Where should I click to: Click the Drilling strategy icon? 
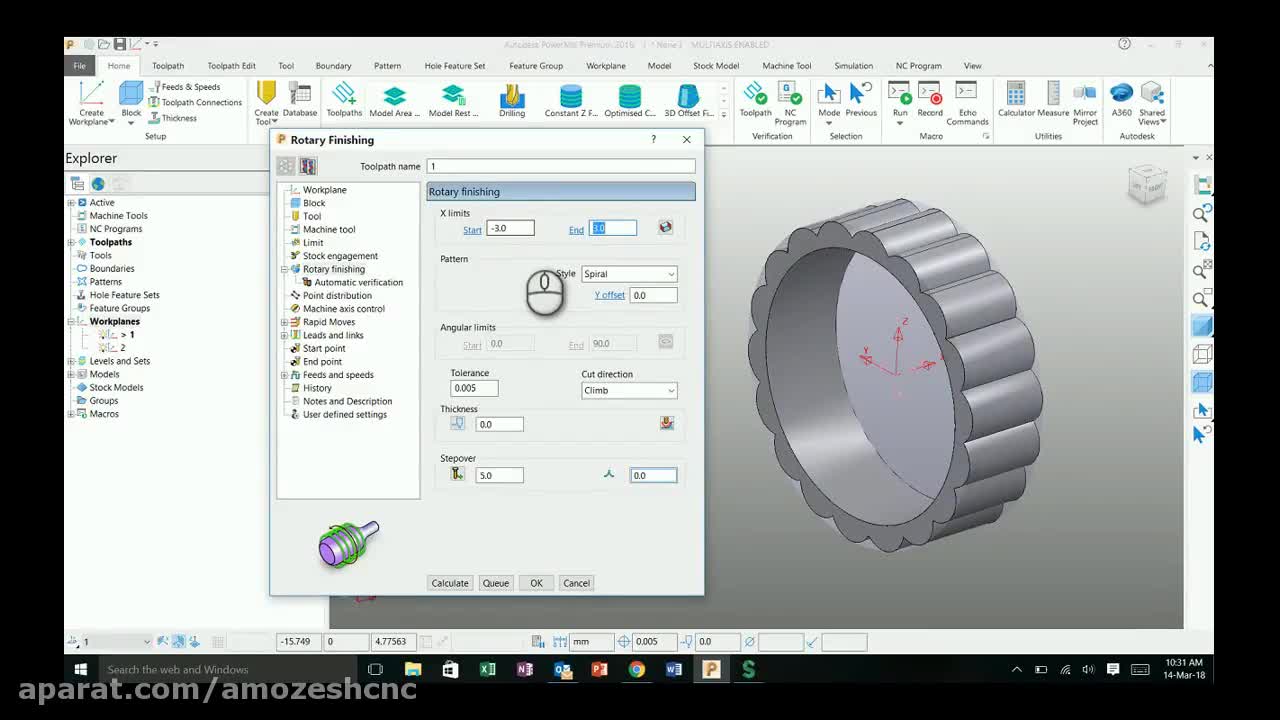512,99
